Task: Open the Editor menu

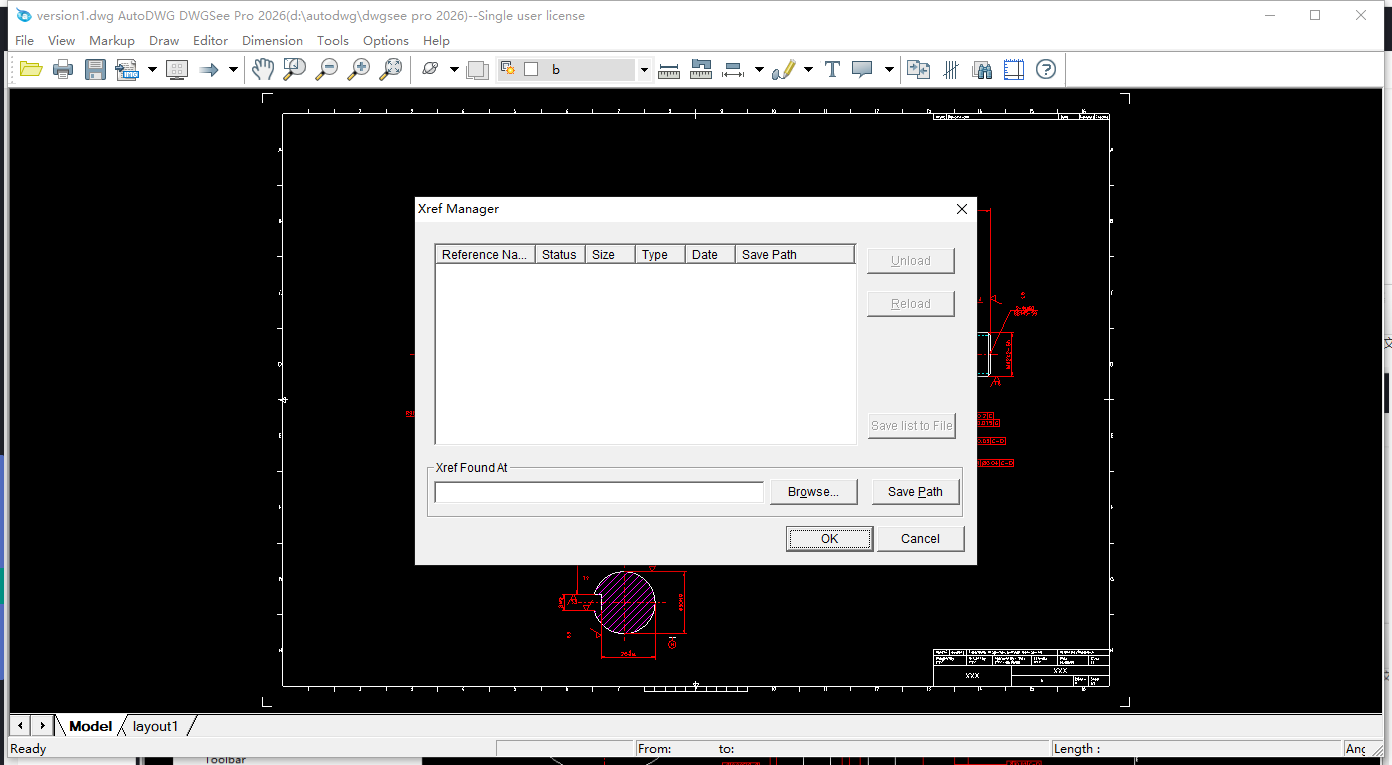Action: [x=210, y=41]
